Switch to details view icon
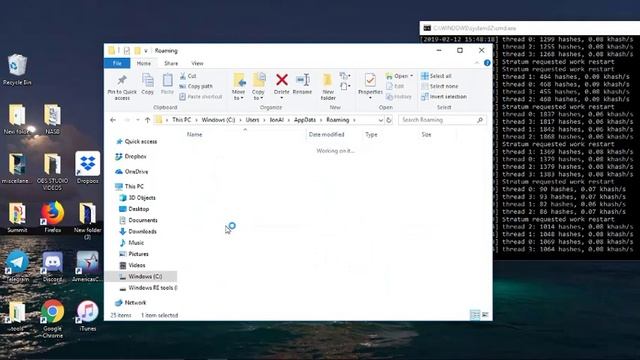 pos(475,315)
